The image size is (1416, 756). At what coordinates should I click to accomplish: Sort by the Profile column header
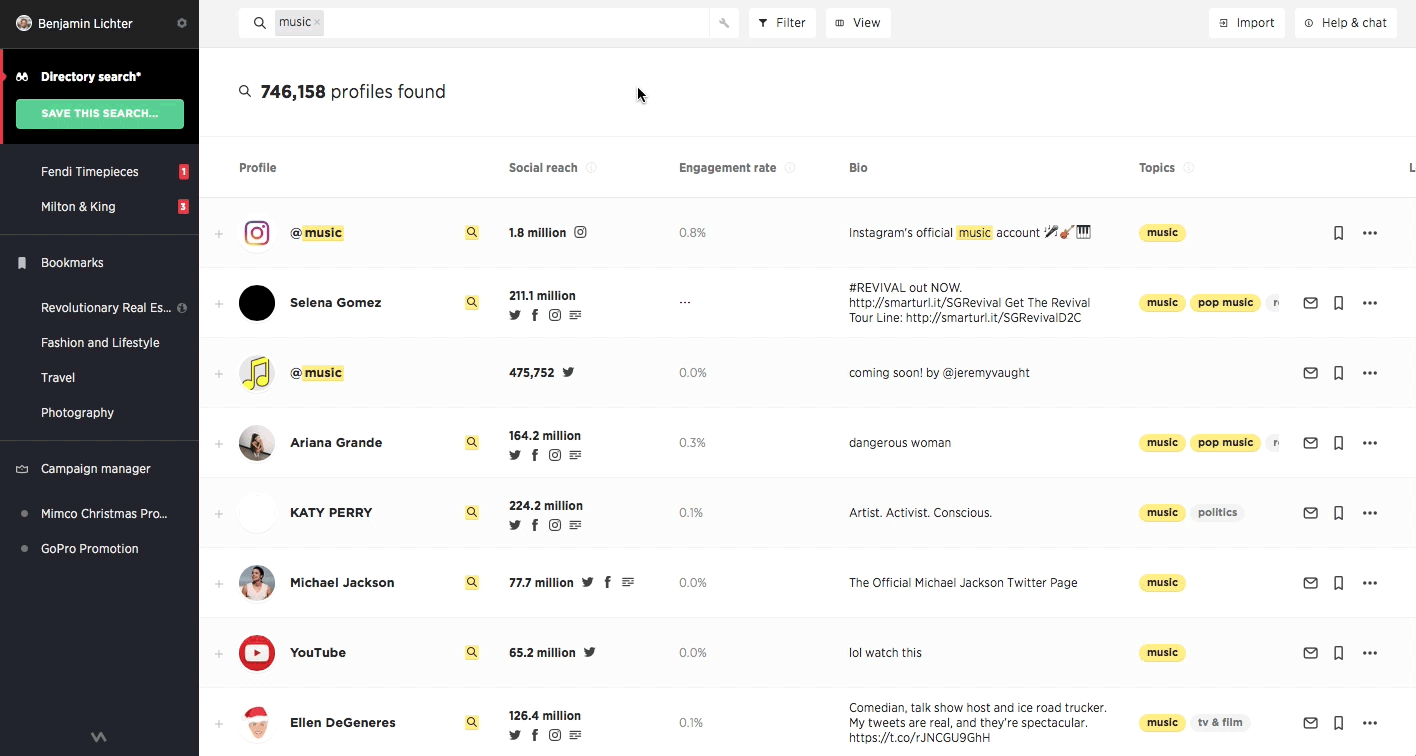(x=257, y=168)
